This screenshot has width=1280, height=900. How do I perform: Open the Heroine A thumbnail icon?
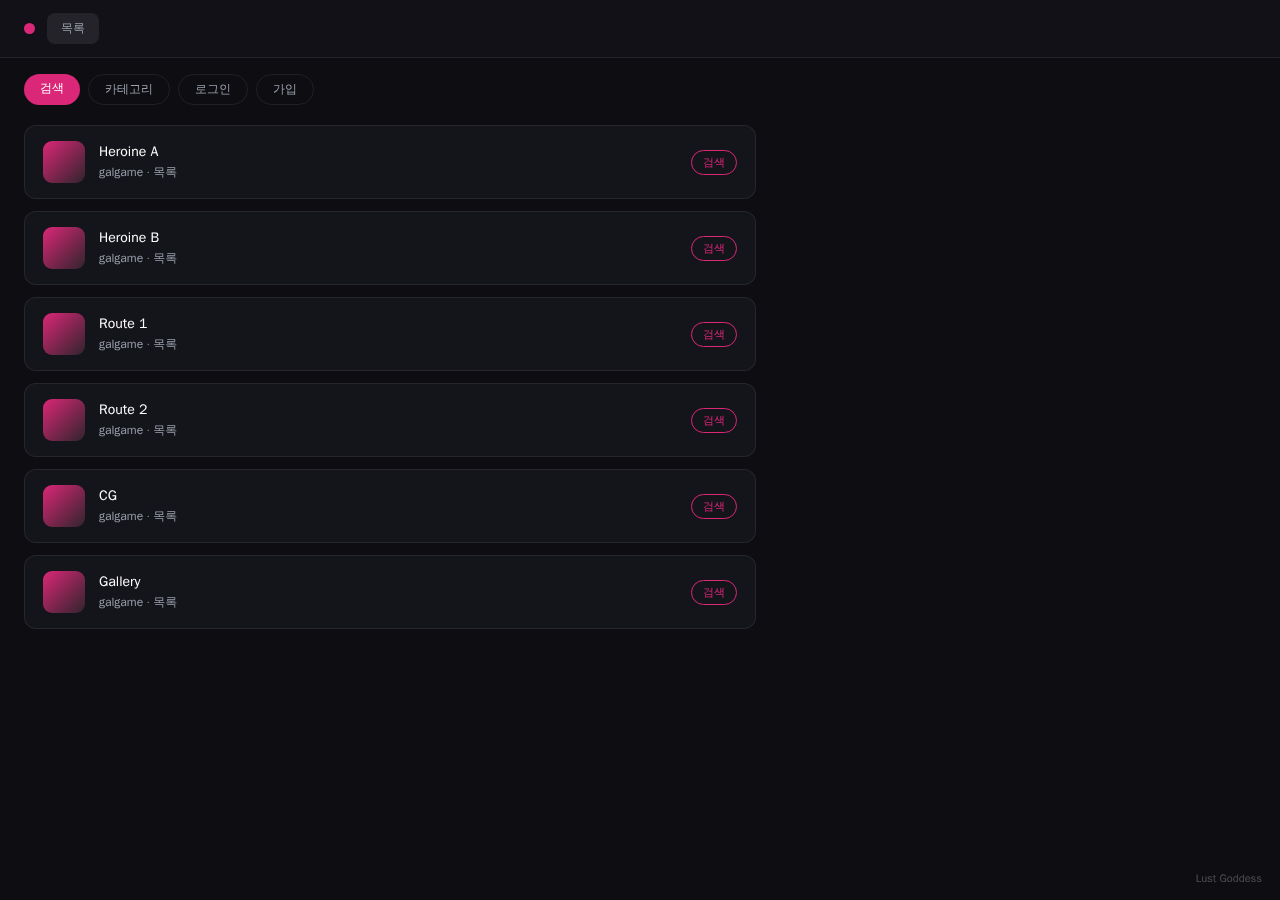64,162
